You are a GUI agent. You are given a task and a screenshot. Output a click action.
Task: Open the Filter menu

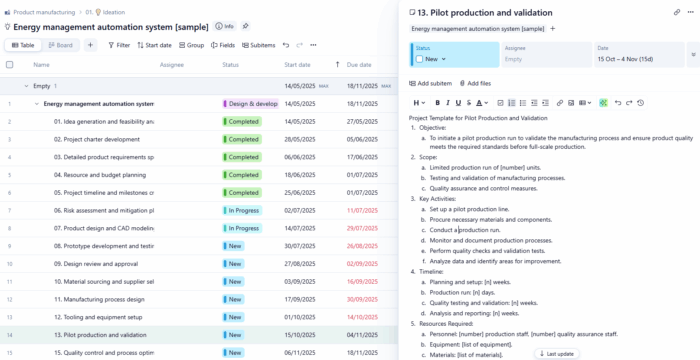[119, 45]
